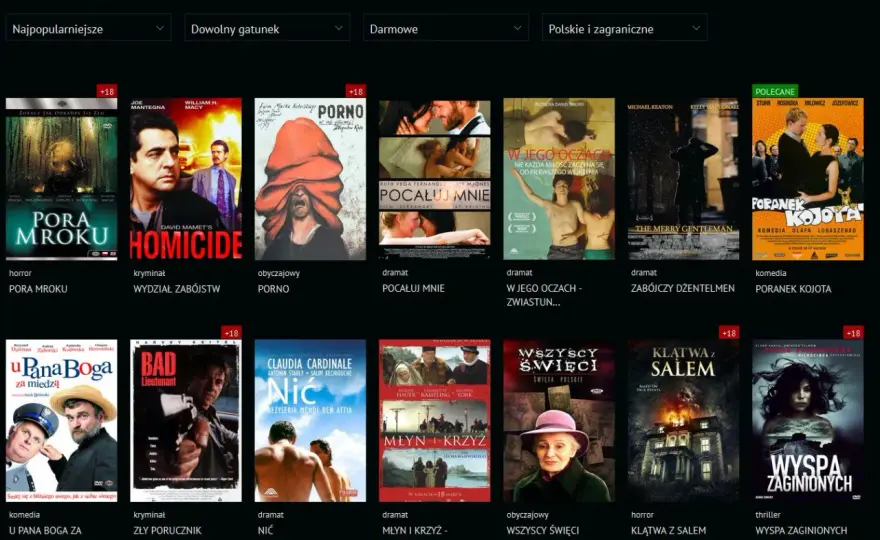This screenshot has height=540, width=880.
Task: Open the Homicide movie poster
Action: coord(186,179)
